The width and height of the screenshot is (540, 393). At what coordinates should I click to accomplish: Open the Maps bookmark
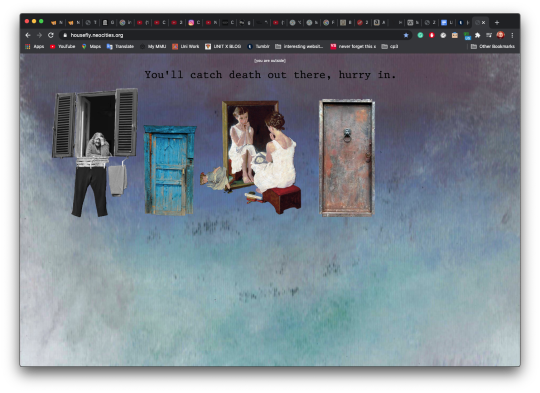tap(91, 46)
